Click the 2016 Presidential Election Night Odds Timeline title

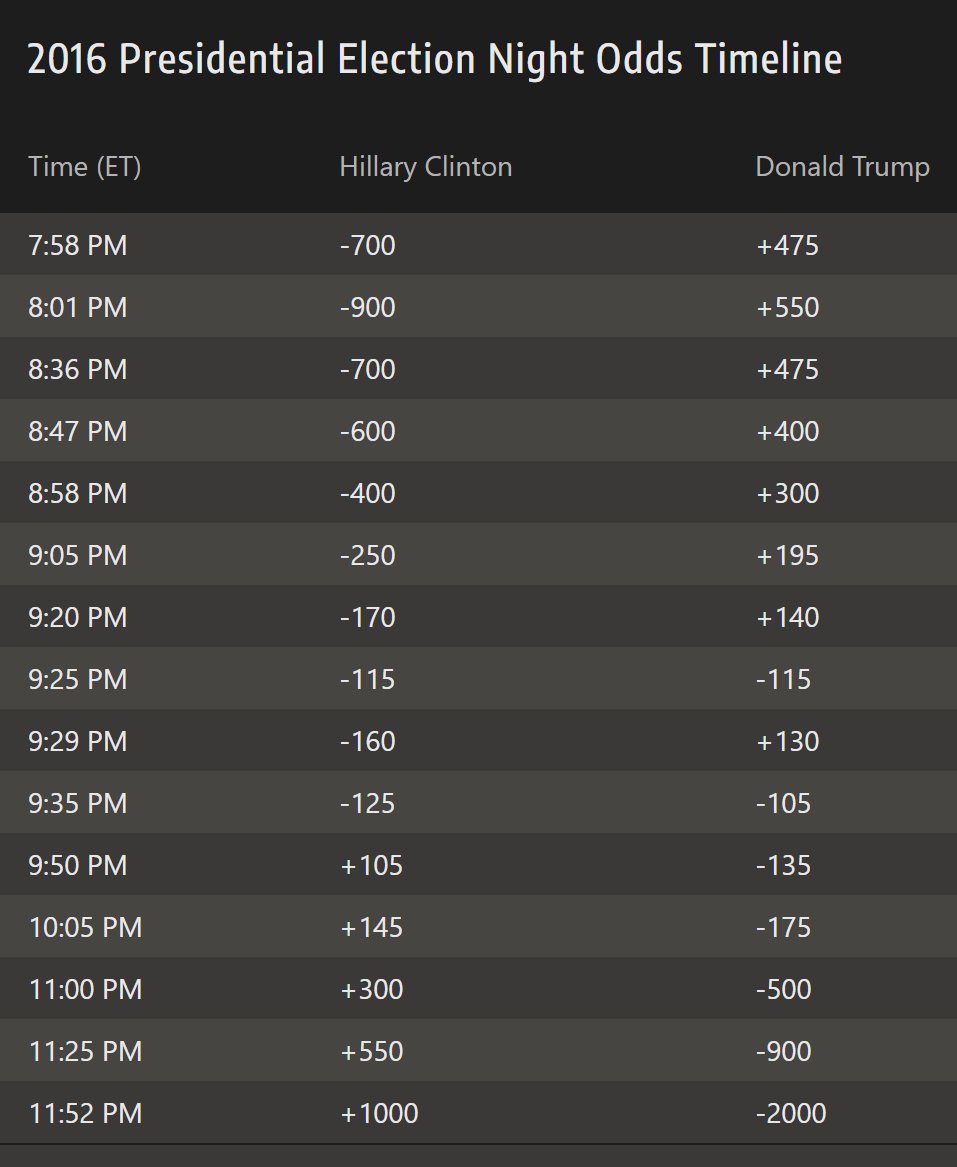[434, 60]
